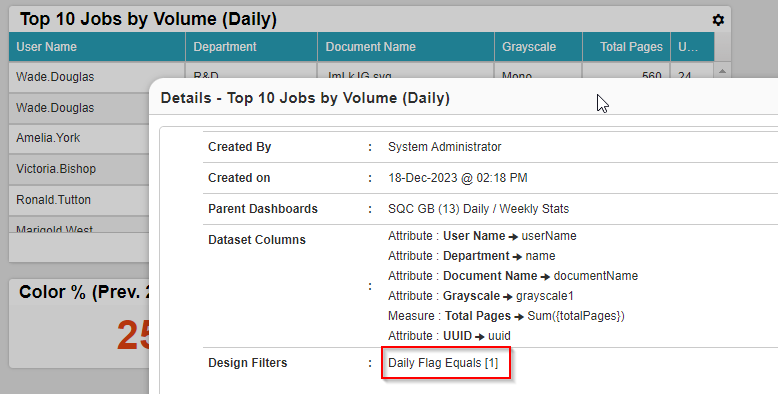Click the scrollbar up arrow in table

click(722, 71)
